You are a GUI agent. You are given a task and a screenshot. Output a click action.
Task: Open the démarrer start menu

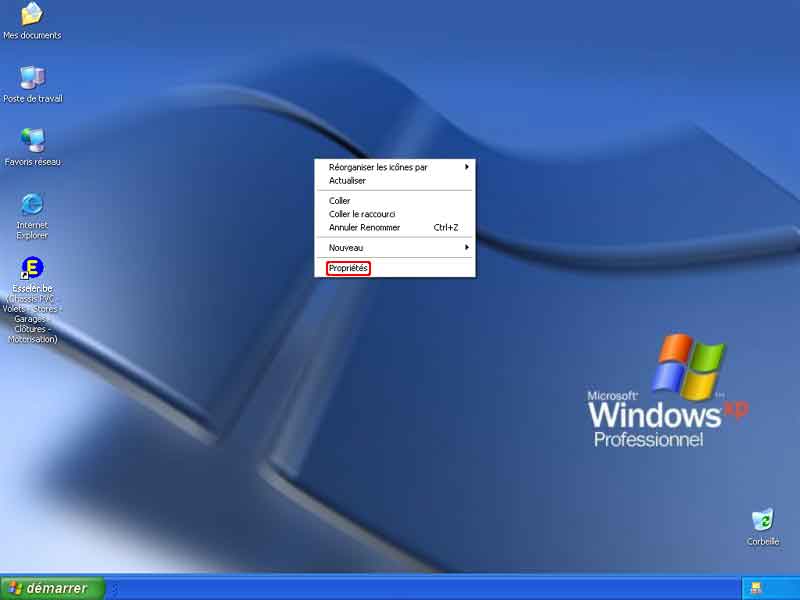pos(53,588)
